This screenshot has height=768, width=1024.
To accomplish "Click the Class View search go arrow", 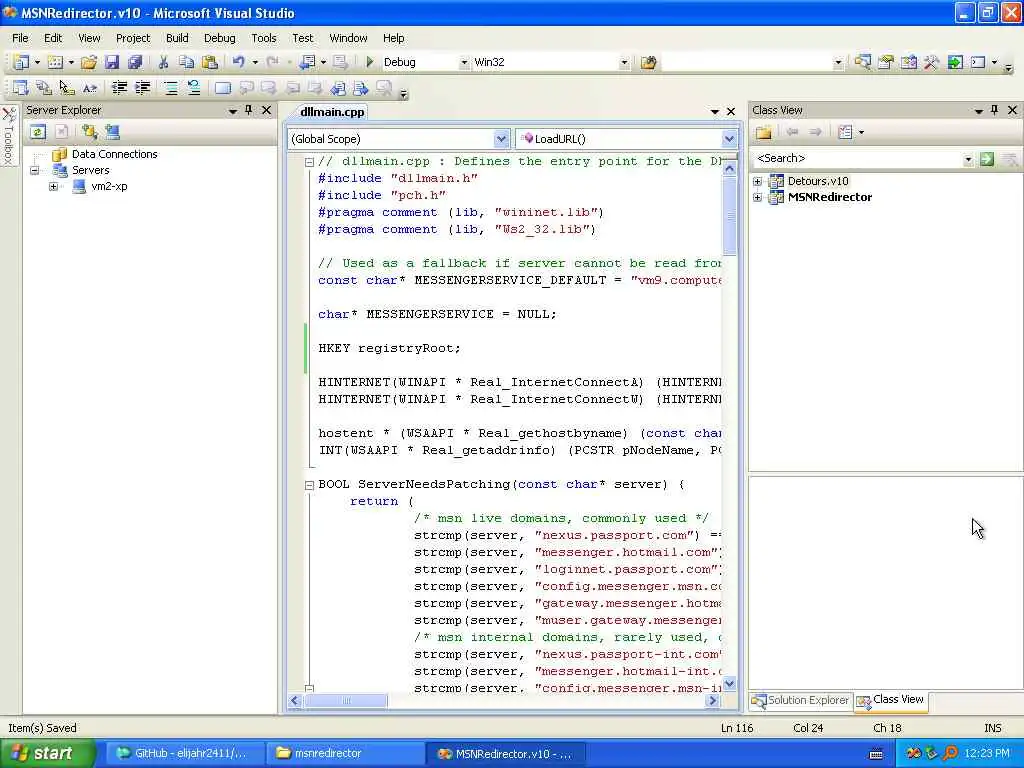I will pos(987,159).
